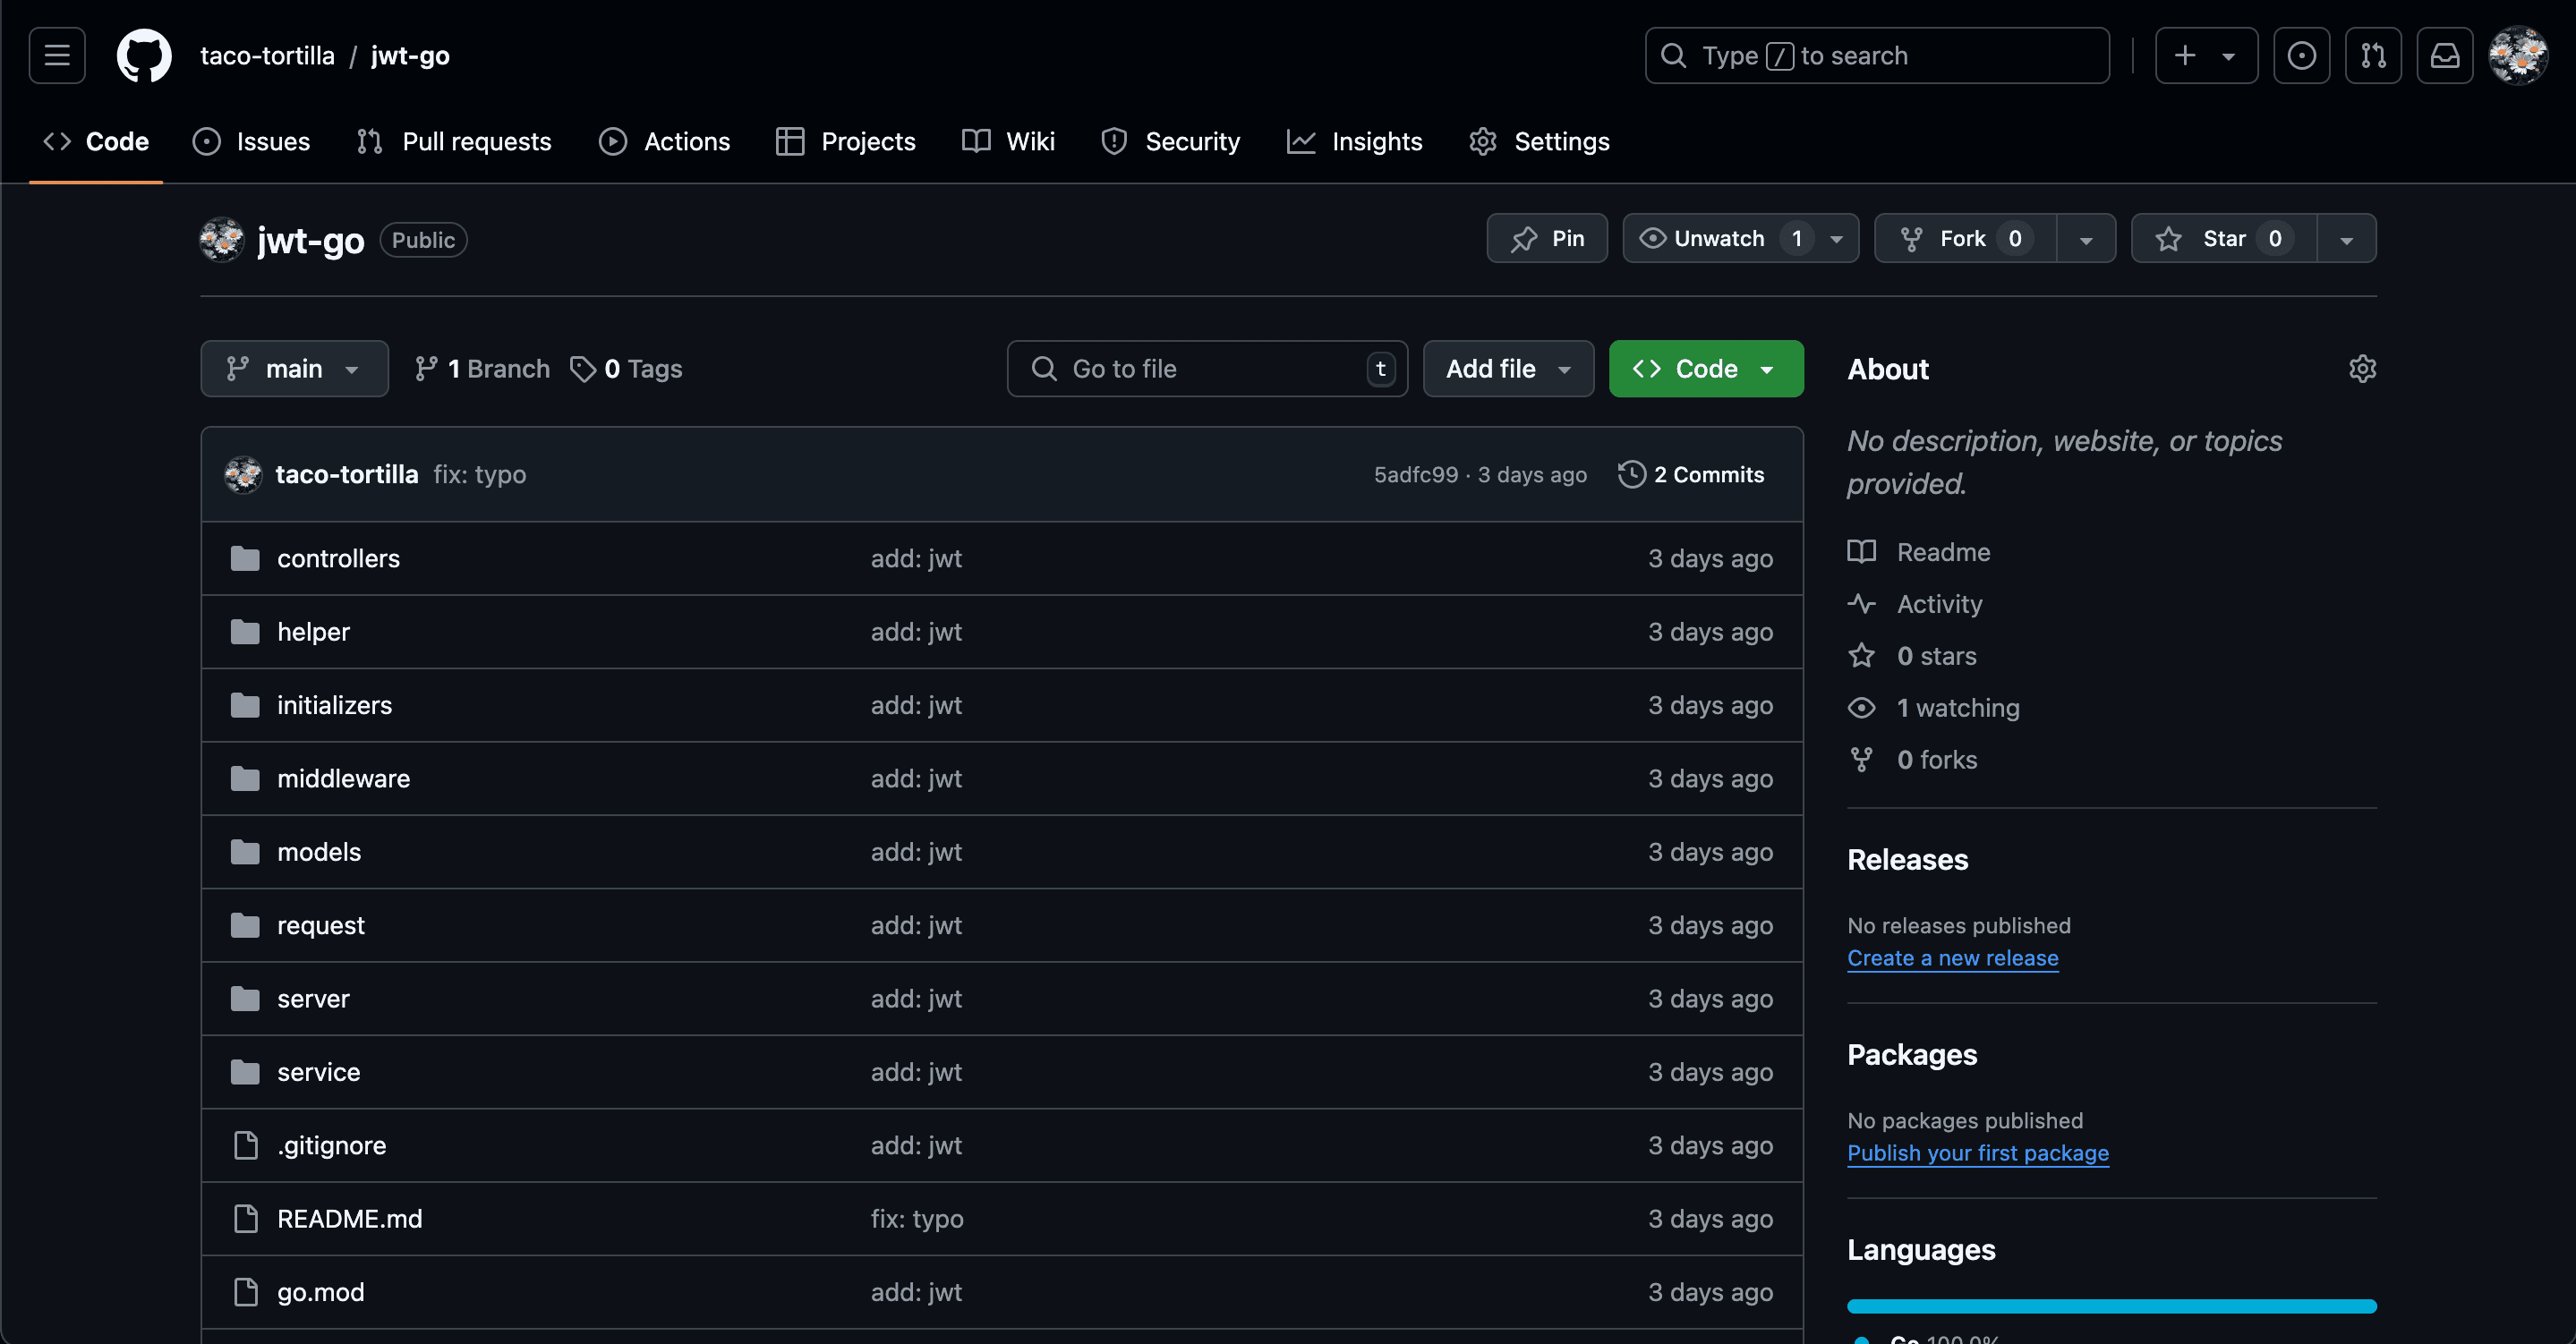The image size is (2576, 1344).
Task: Open the Activity link in About
Action: tap(1914, 604)
